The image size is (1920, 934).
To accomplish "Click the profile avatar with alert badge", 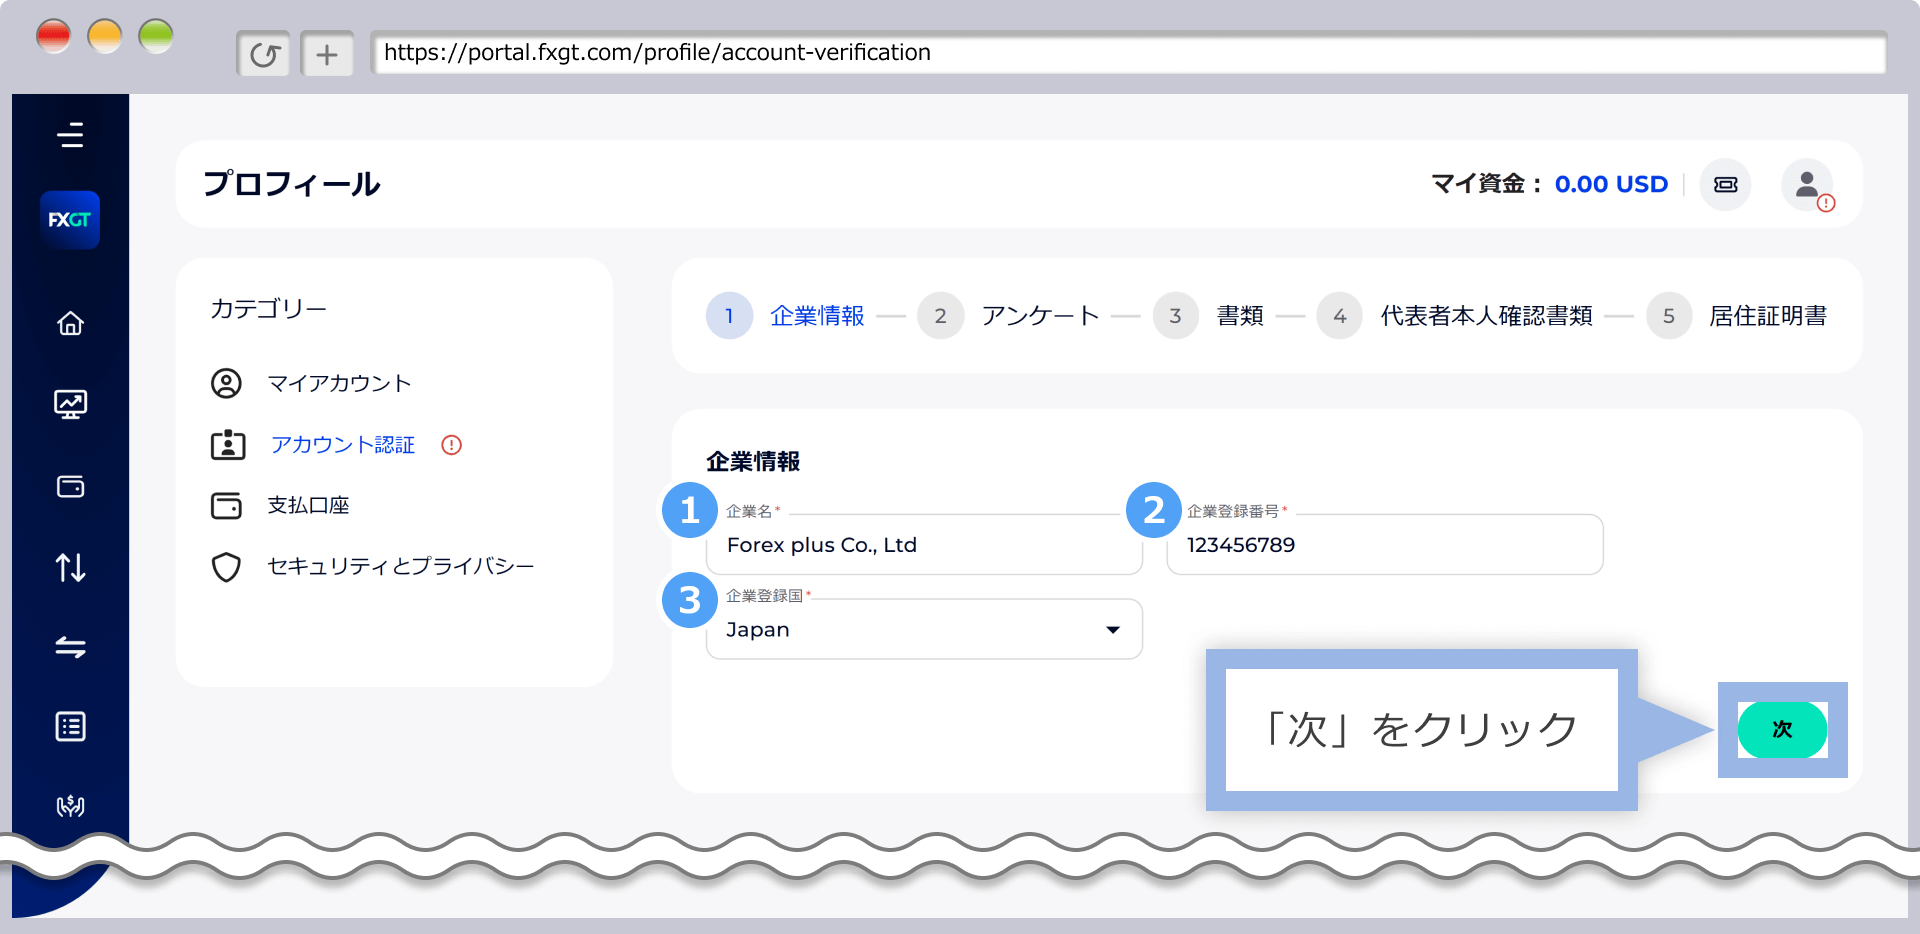I will click(1807, 184).
